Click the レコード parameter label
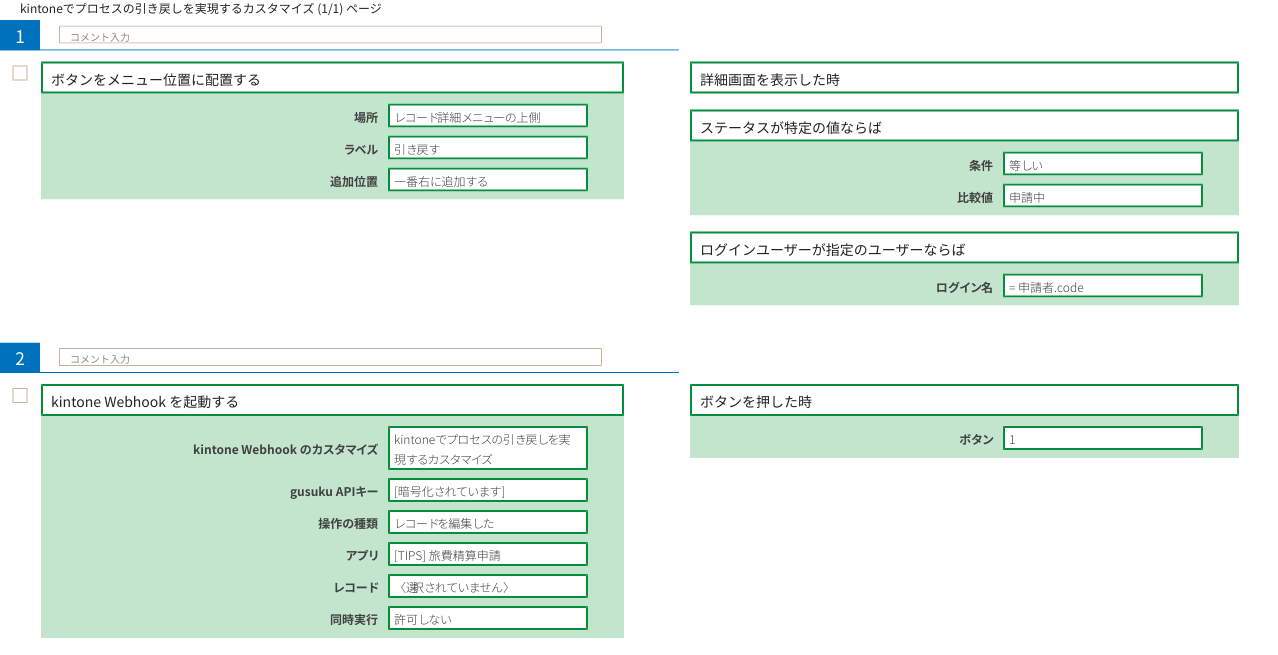The width and height of the screenshot is (1278, 655). pyautogui.click(x=356, y=587)
